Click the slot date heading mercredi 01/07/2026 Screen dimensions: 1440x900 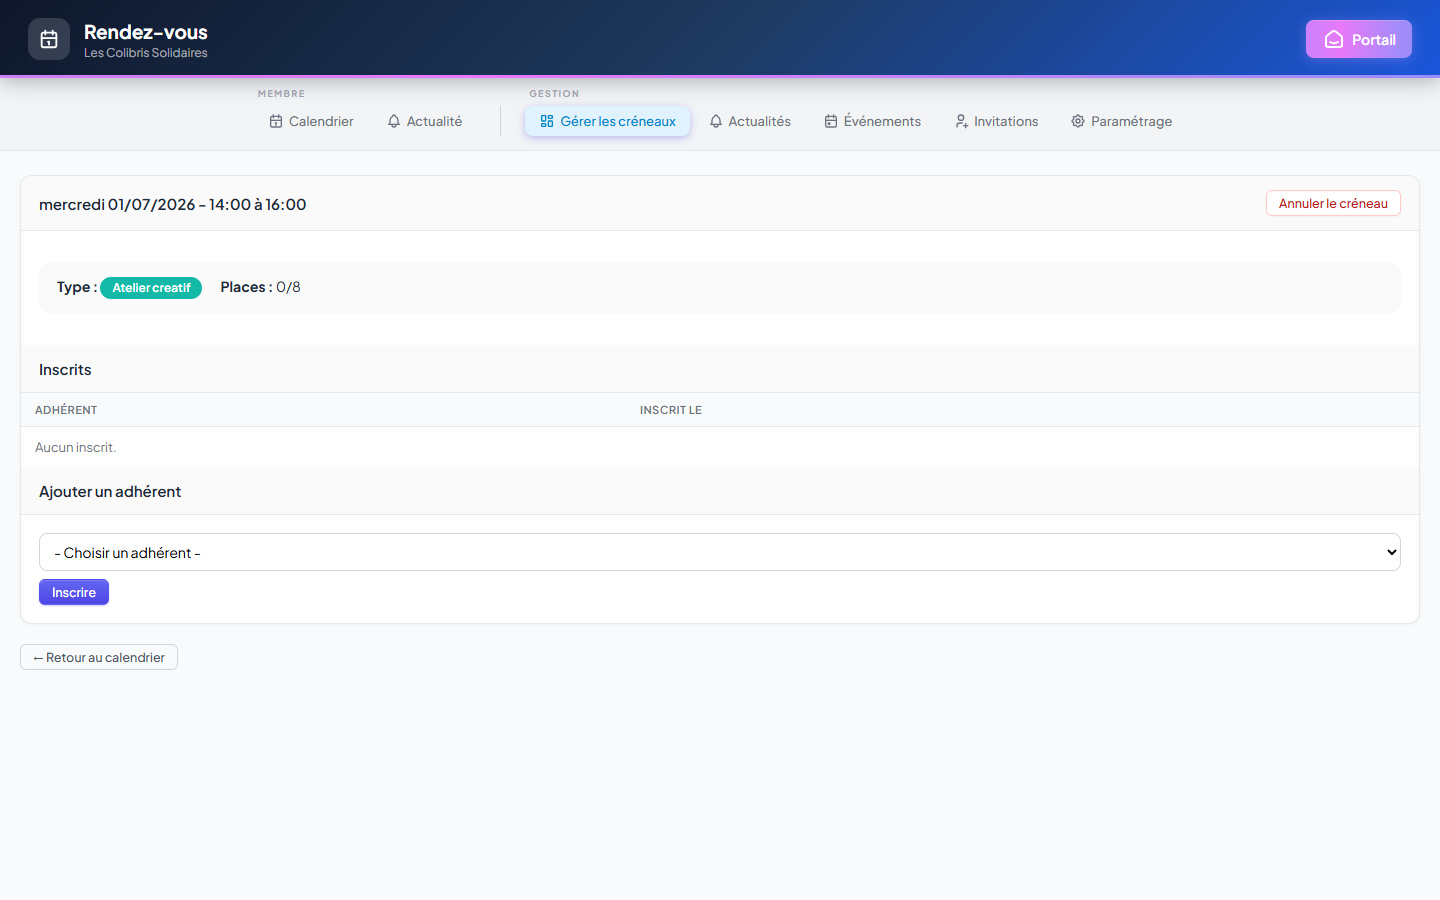click(x=173, y=204)
